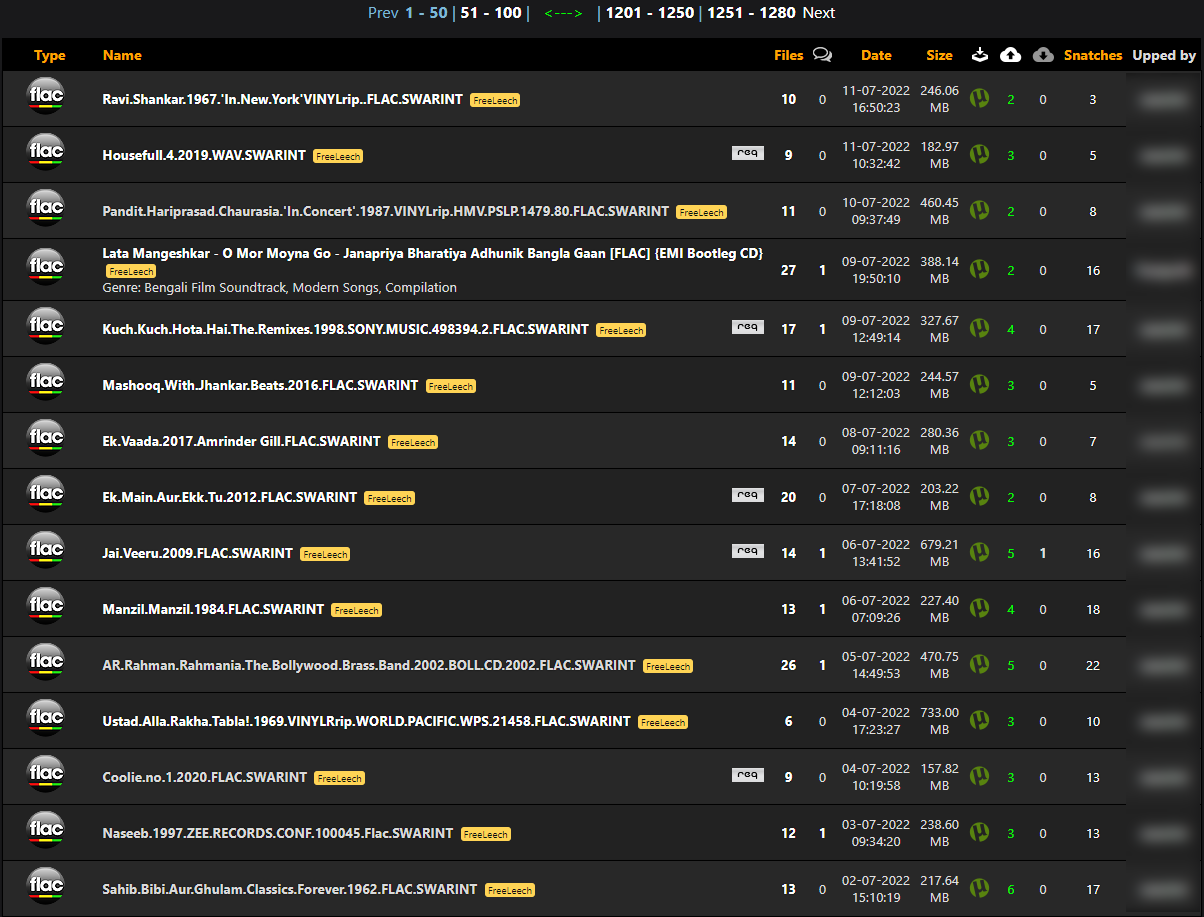The image size is (1204, 917).
Task: Click the FLAC icon for Ravi Shankar torrent
Action: pyautogui.click(x=46, y=98)
